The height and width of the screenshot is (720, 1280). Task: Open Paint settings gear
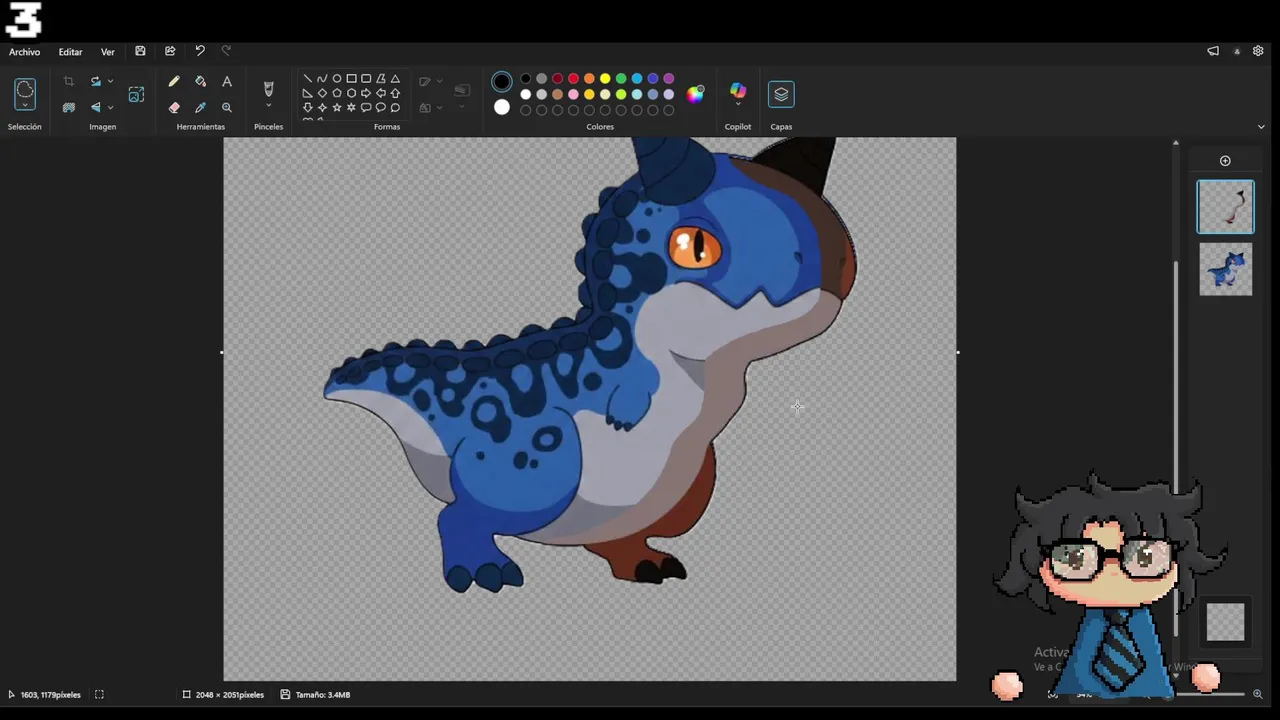[1258, 51]
